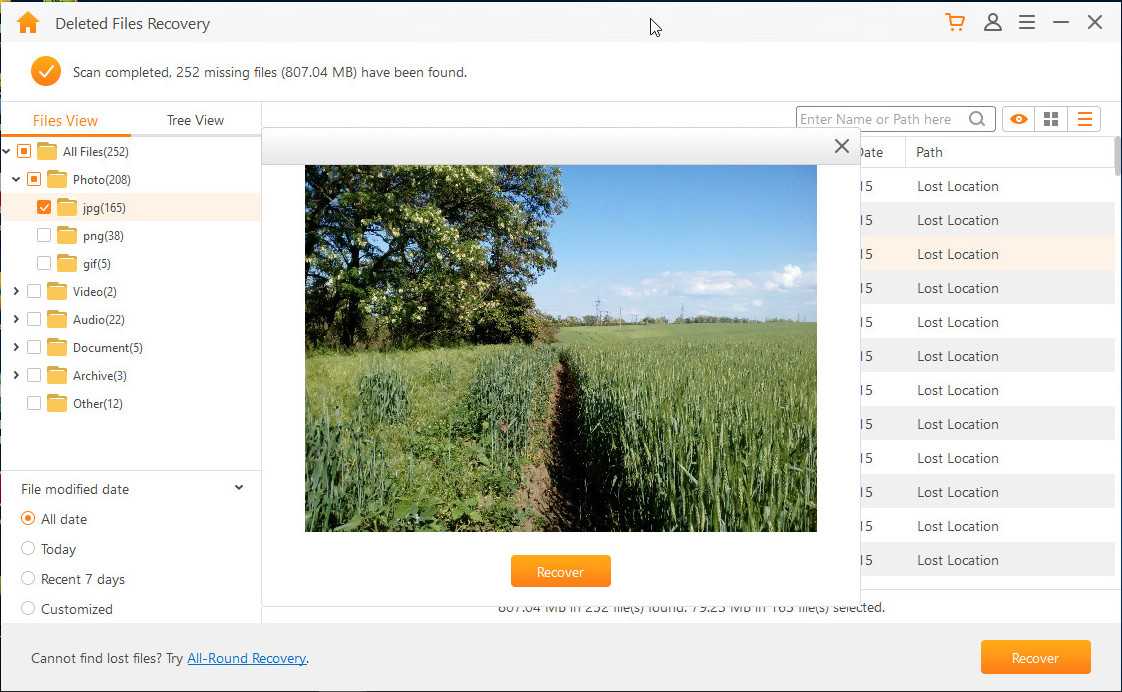Open the shopping cart icon
Screen dimensions: 1122x692
pos(955,22)
